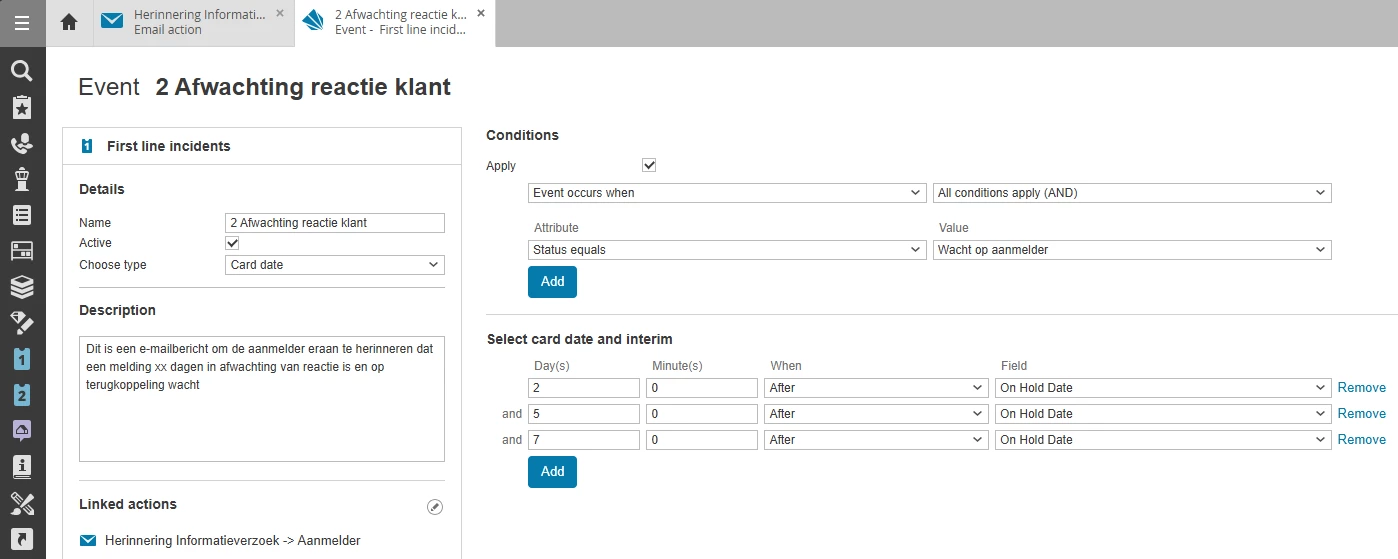
Task: Open the Status equals attribute dropdown
Action: pyautogui.click(x=726, y=250)
